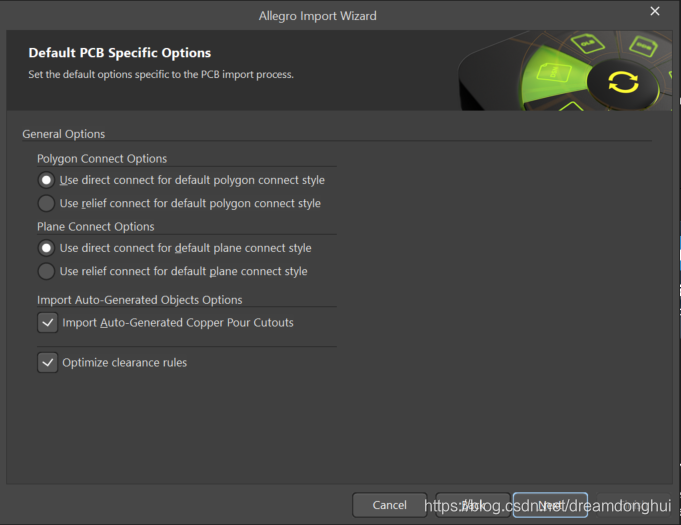
Task: Proceed with the Next button
Action: click(x=550, y=505)
